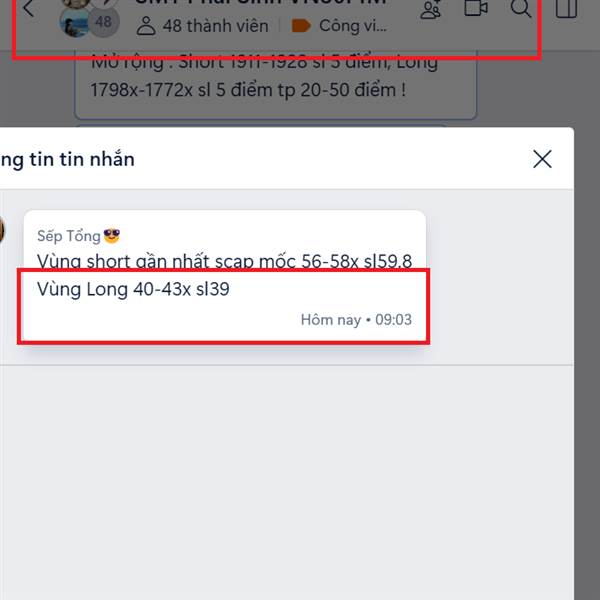Viewport: 600px width, 600px height.
Task: Click the sender avatar beside the message bubble
Action: [x=1, y=230]
